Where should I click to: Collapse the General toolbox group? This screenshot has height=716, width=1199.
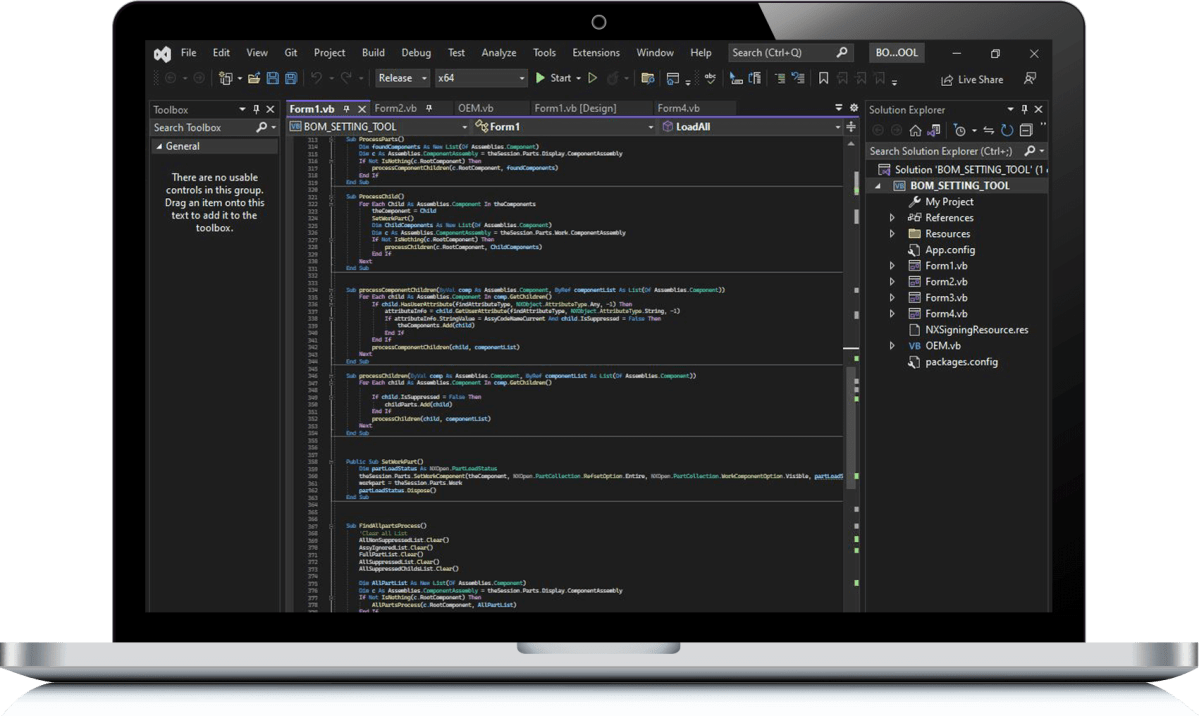click(159, 146)
